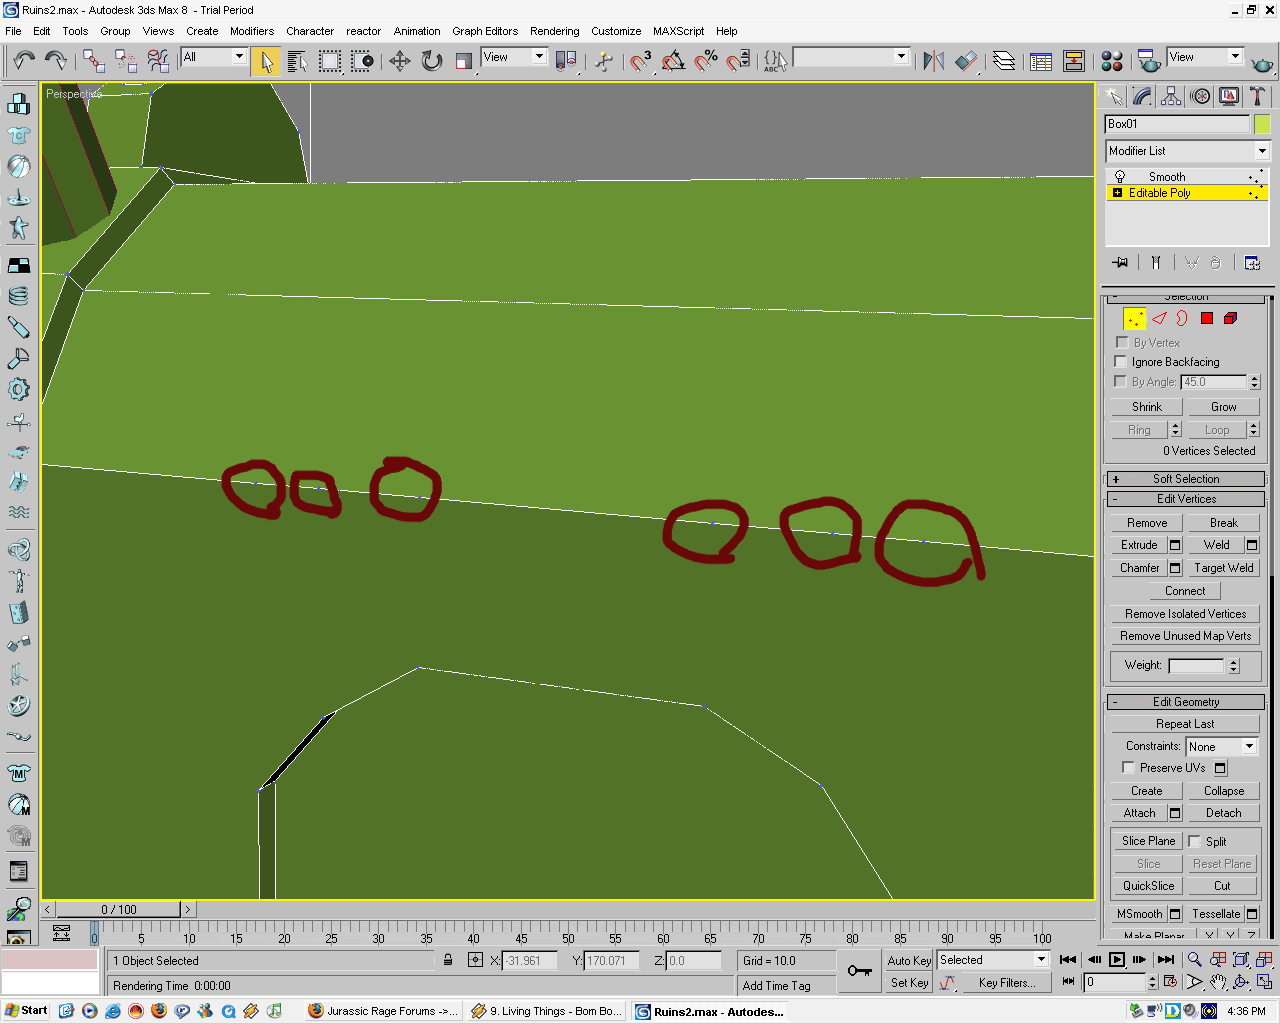Select Polygon sub-object level icon
The width and height of the screenshot is (1280, 1024).
click(x=1206, y=318)
